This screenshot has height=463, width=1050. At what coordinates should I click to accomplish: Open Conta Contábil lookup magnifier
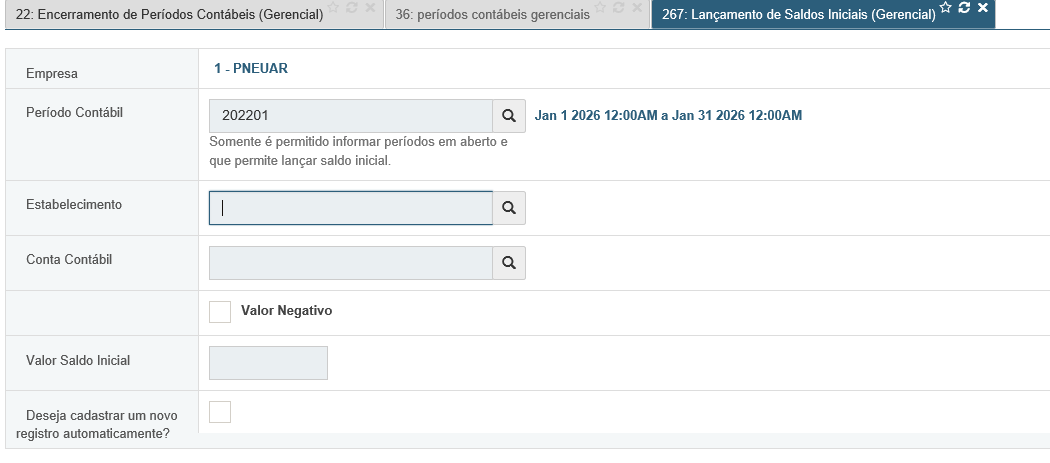509,263
